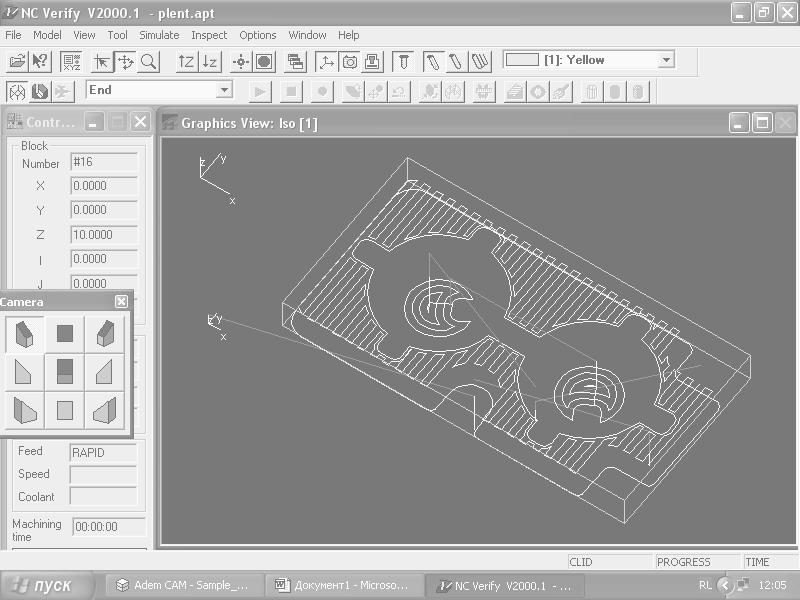Click the X coordinate field
Viewport: 800px width, 600px height.
click(104, 186)
